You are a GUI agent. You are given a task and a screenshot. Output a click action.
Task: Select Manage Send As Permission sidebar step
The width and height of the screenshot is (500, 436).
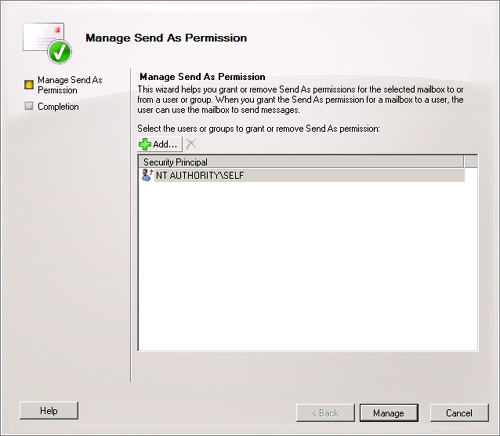pos(70,85)
